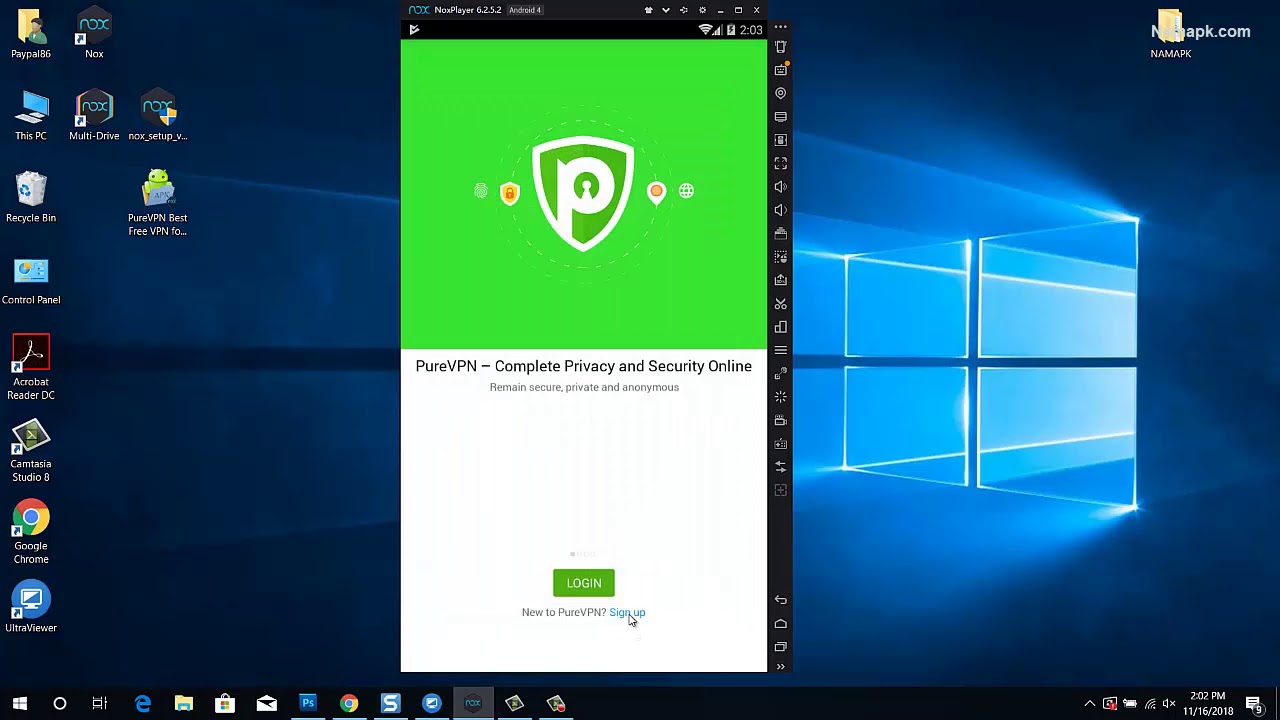The width and height of the screenshot is (1280, 720).
Task: Open the Nox sidebar three-dots menu
Action: [781, 27]
